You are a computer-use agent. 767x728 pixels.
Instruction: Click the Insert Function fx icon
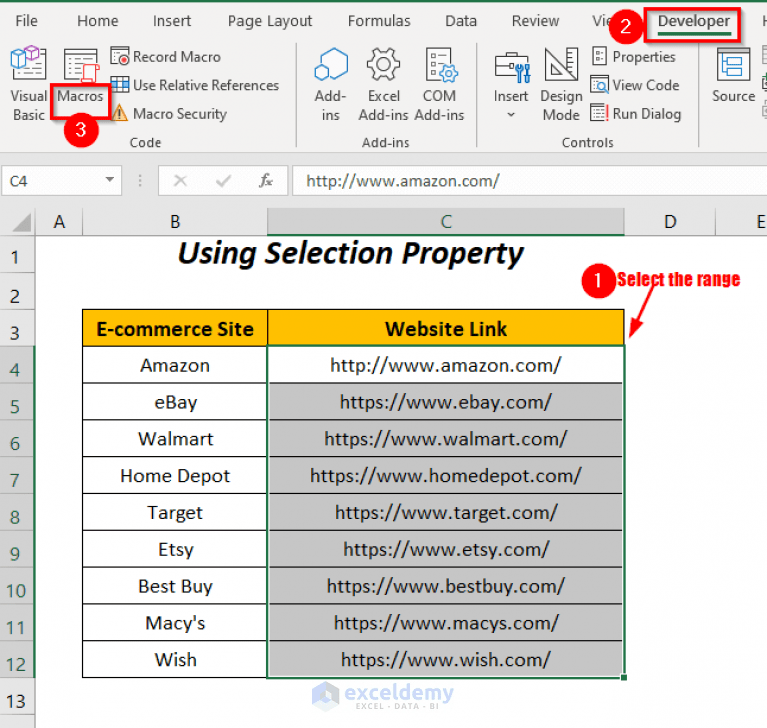click(x=266, y=181)
